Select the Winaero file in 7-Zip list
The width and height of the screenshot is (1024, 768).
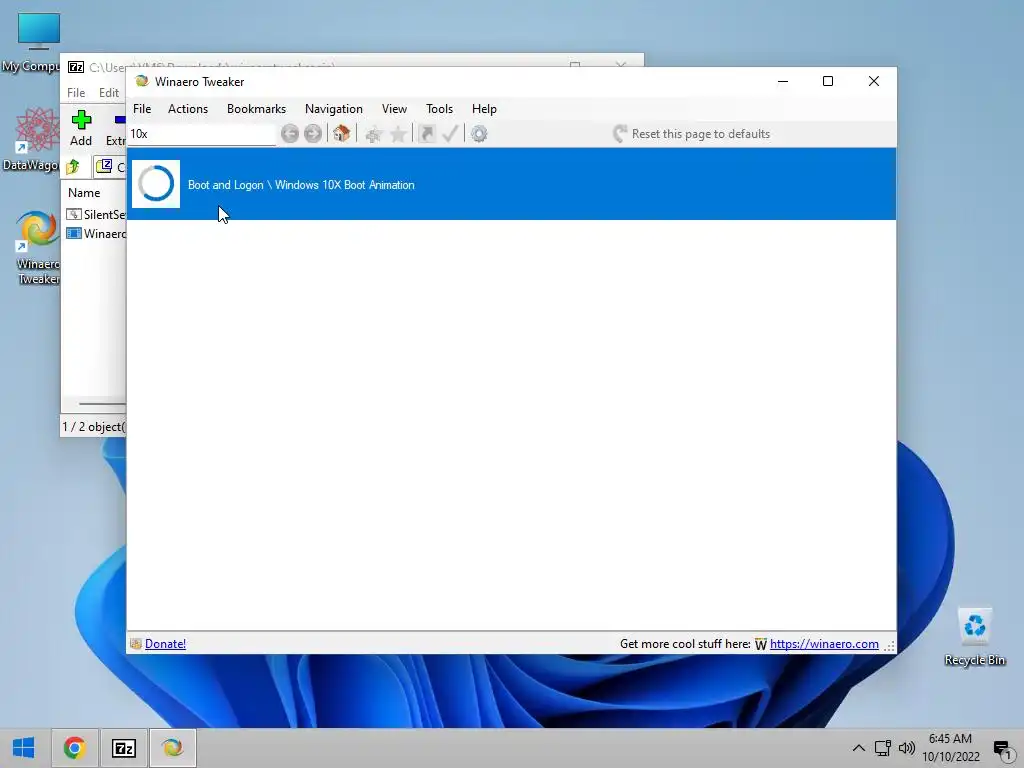96,233
